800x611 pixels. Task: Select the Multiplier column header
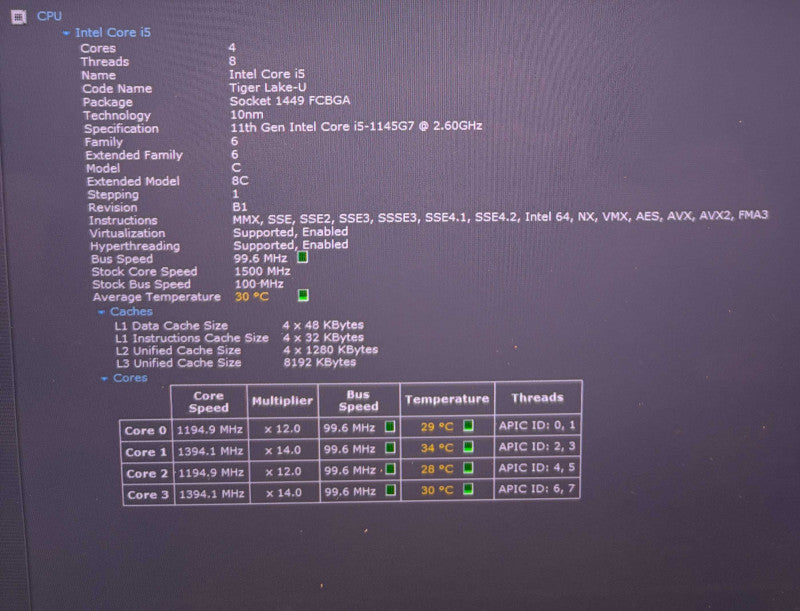pyautogui.click(x=282, y=401)
